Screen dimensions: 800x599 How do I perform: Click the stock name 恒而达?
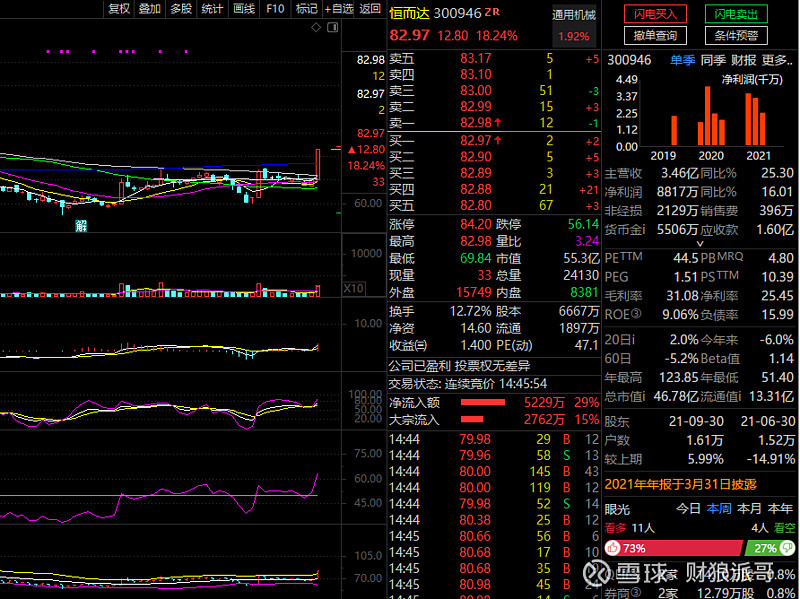point(409,13)
